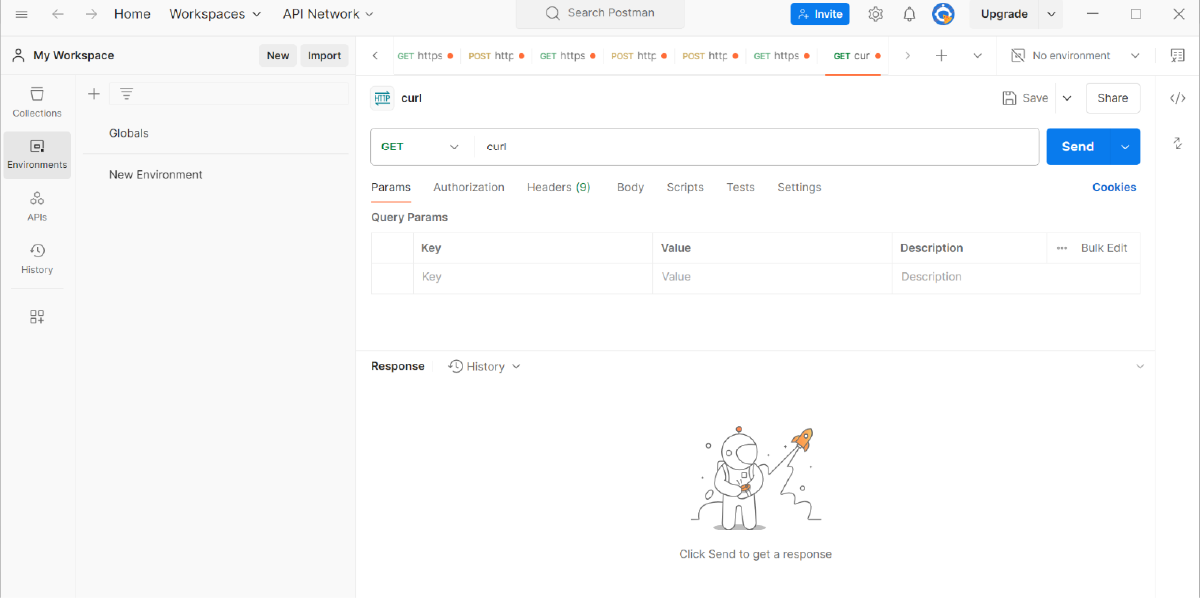Collapse the response pane chevron
Viewport: 1200px width, 598px height.
tap(1140, 367)
